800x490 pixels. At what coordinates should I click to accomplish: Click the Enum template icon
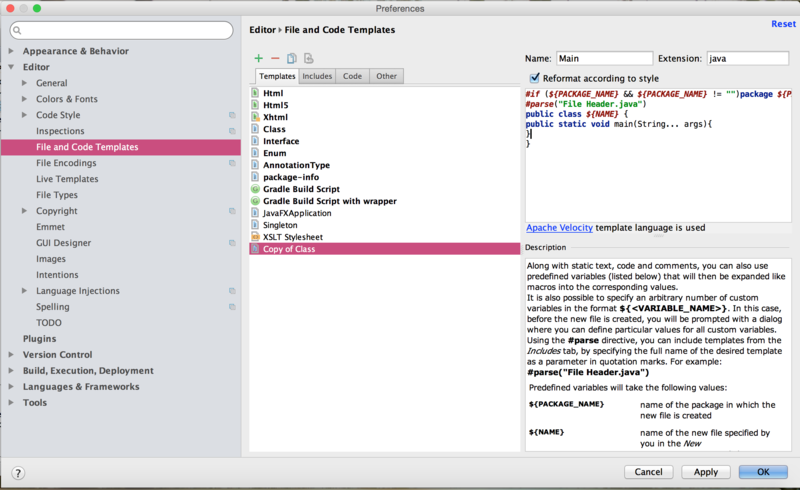tap(255, 153)
